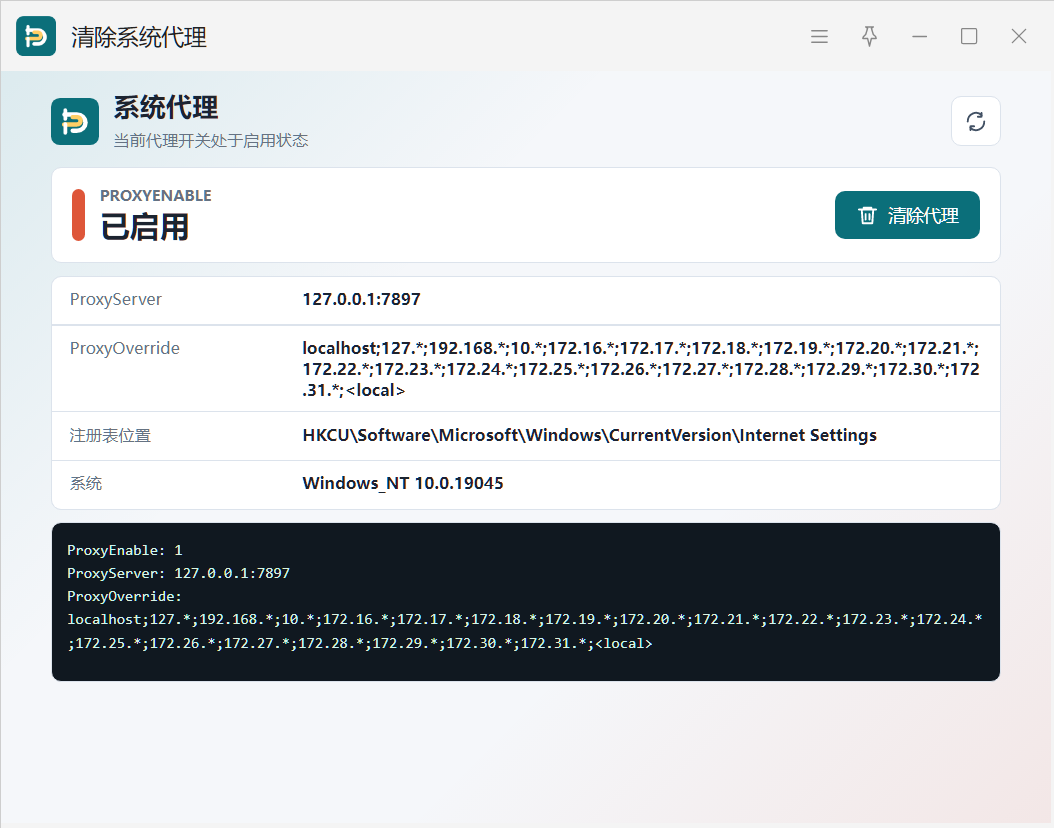Pin the window with the pushpin icon
This screenshot has height=828, width=1054.
(869, 36)
